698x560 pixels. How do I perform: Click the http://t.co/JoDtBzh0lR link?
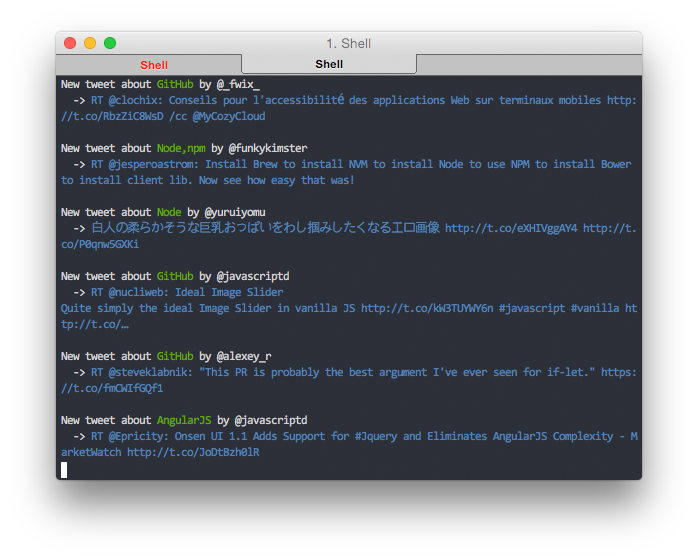[193, 453]
